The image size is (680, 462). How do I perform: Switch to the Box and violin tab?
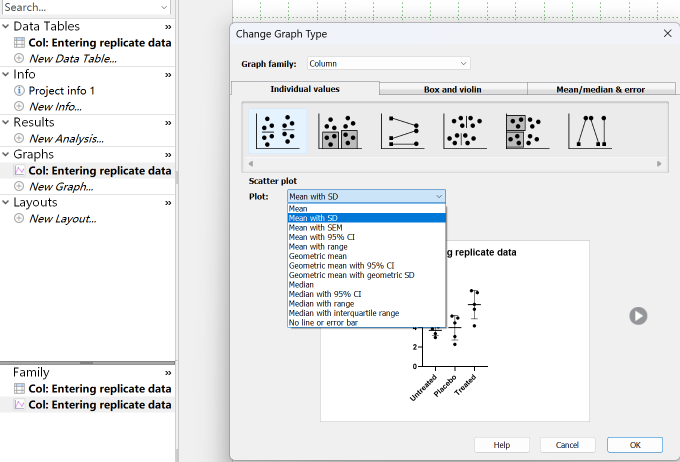pyautogui.click(x=453, y=89)
